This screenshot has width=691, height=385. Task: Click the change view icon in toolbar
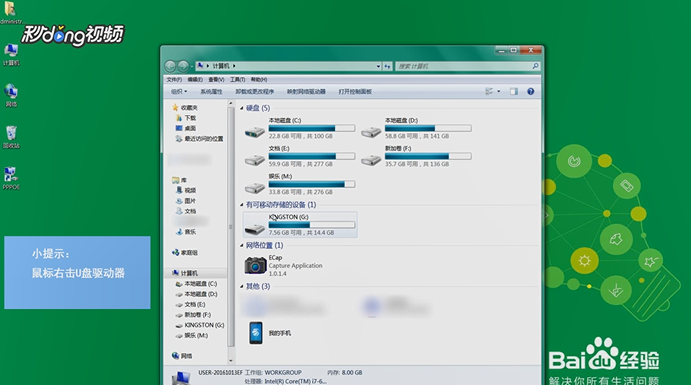[x=489, y=91]
